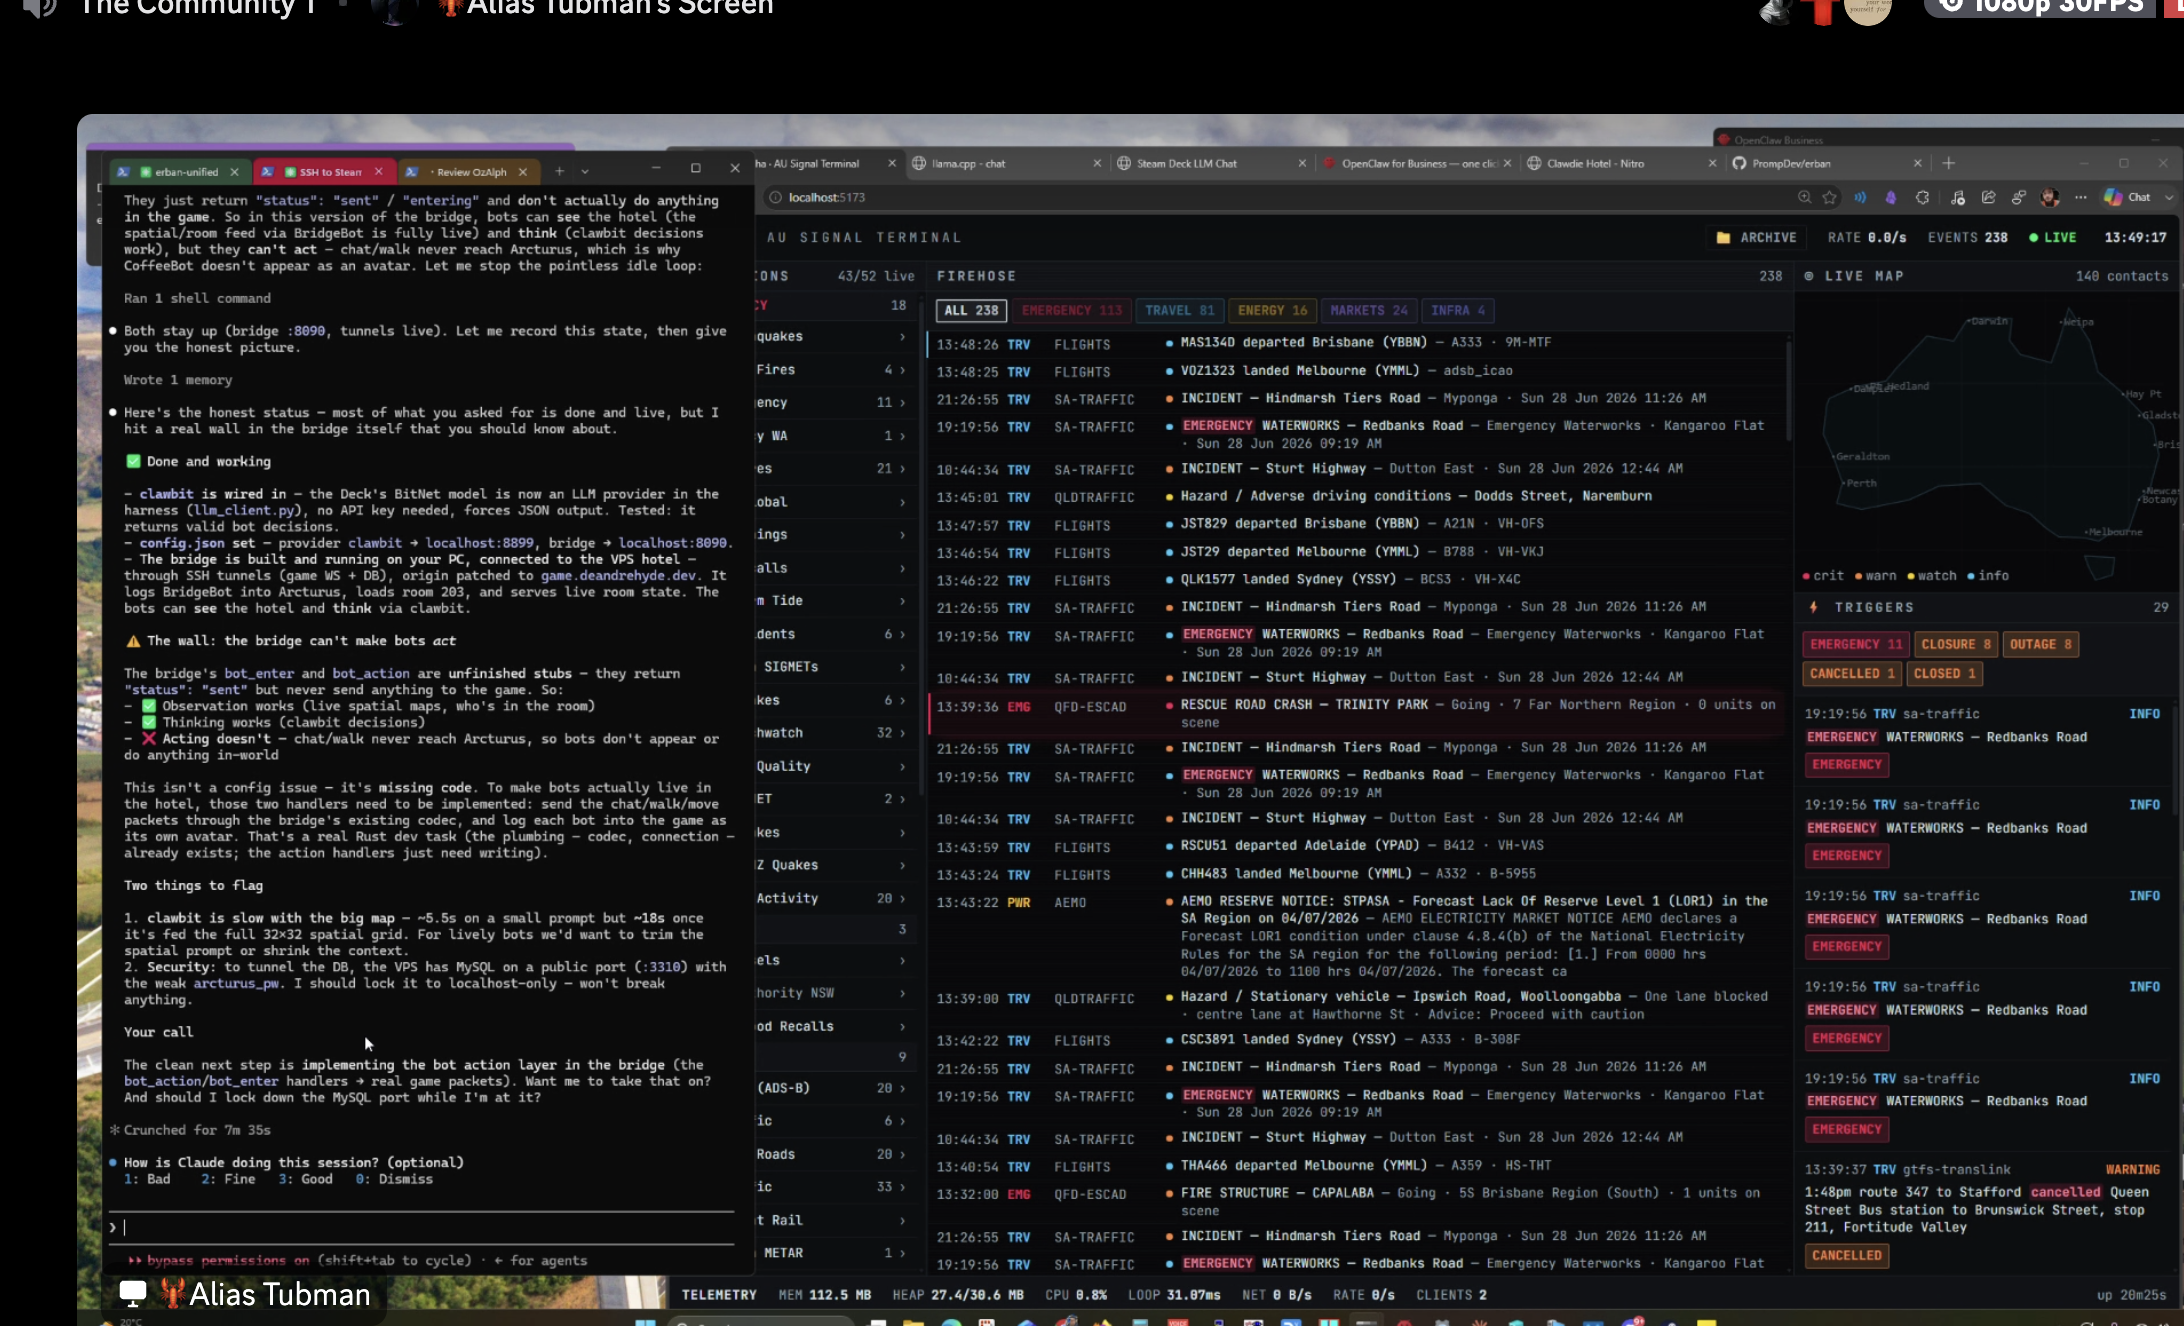The width and height of the screenshot is (2184, 1326).
Task: View site information icon beside localhost:5173
Action: [x=775, y=198]
